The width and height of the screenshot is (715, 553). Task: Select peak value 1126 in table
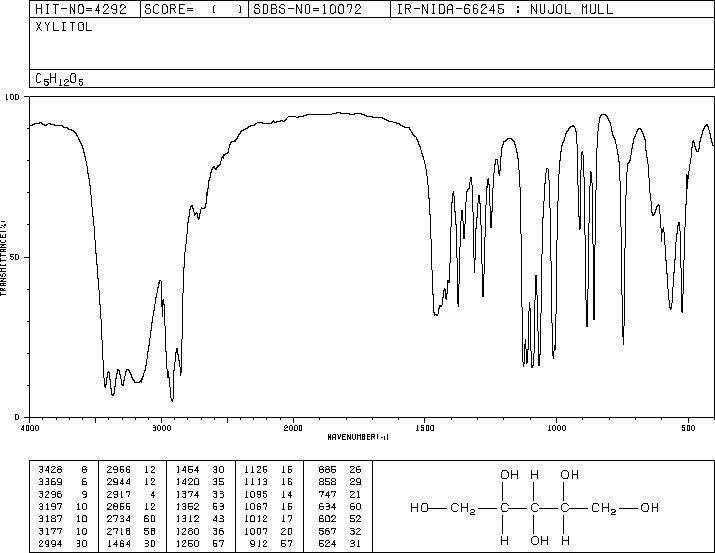(256, 470)
